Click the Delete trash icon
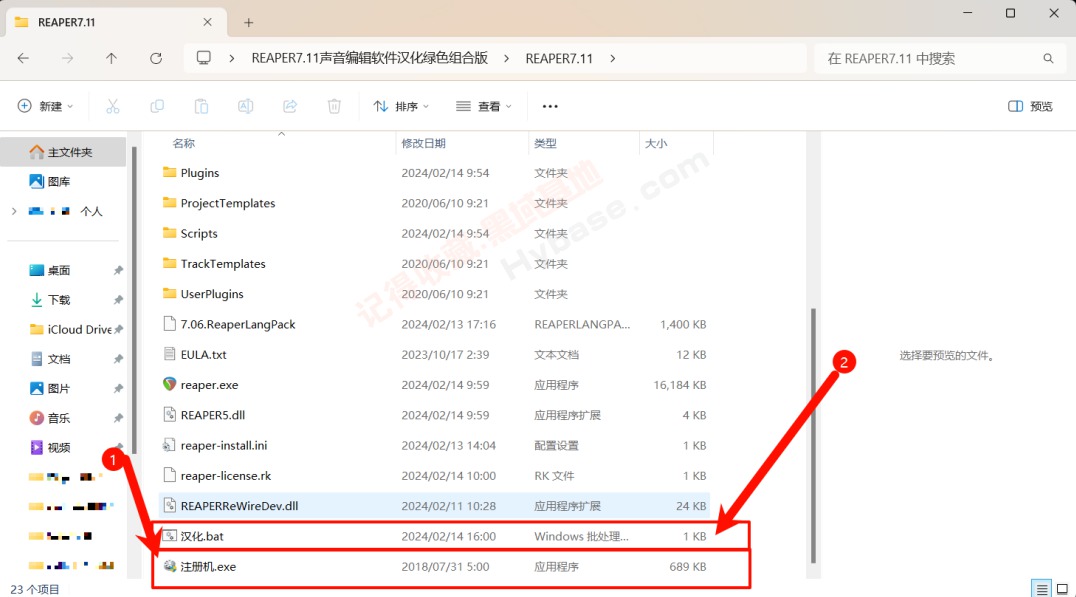This screenshot has width=1076, height=597. 334,106
